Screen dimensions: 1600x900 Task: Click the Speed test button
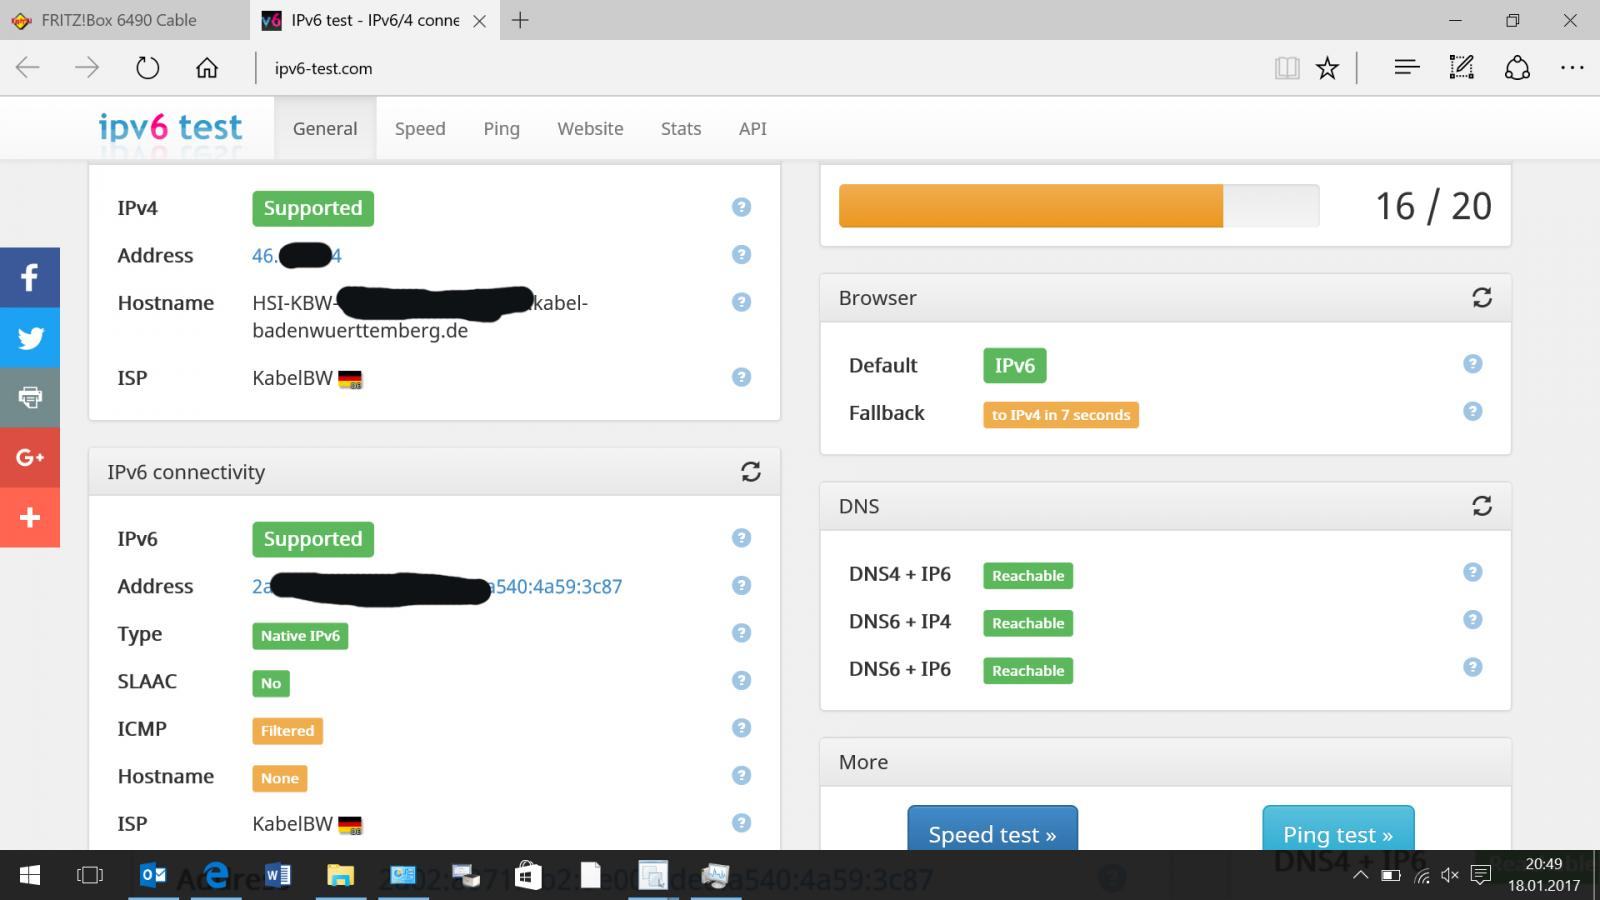pos(992,829)
